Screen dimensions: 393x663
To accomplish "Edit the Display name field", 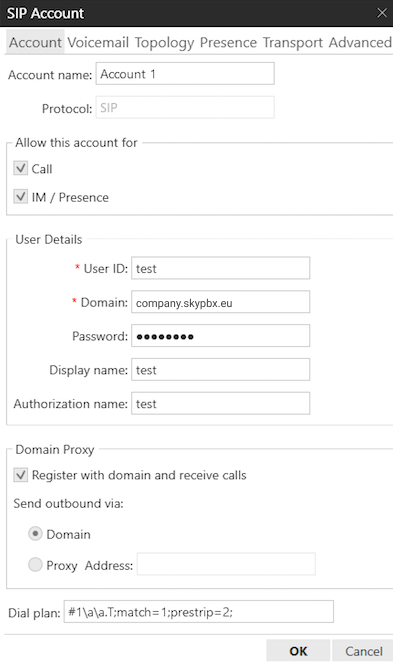I will tap(220, 370).
